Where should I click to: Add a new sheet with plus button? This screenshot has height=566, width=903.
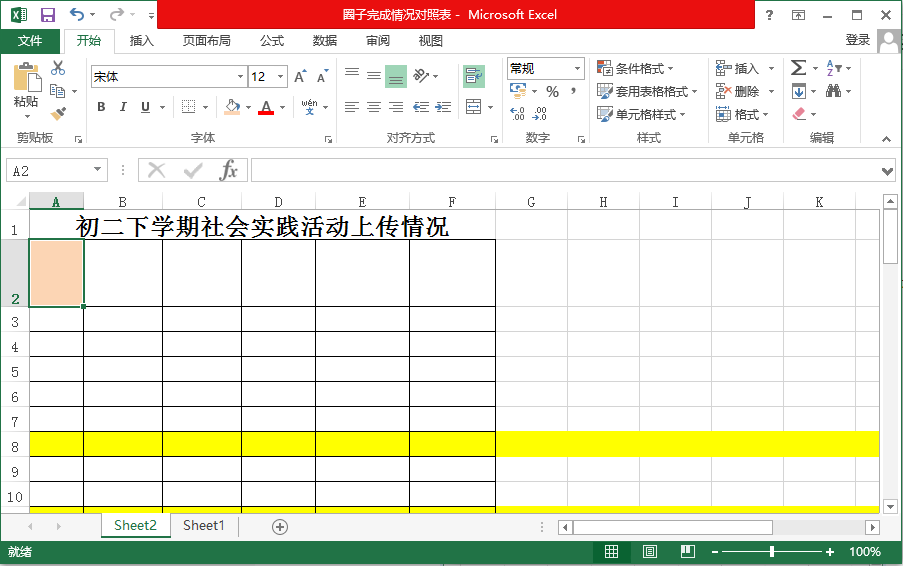point(280,527)
